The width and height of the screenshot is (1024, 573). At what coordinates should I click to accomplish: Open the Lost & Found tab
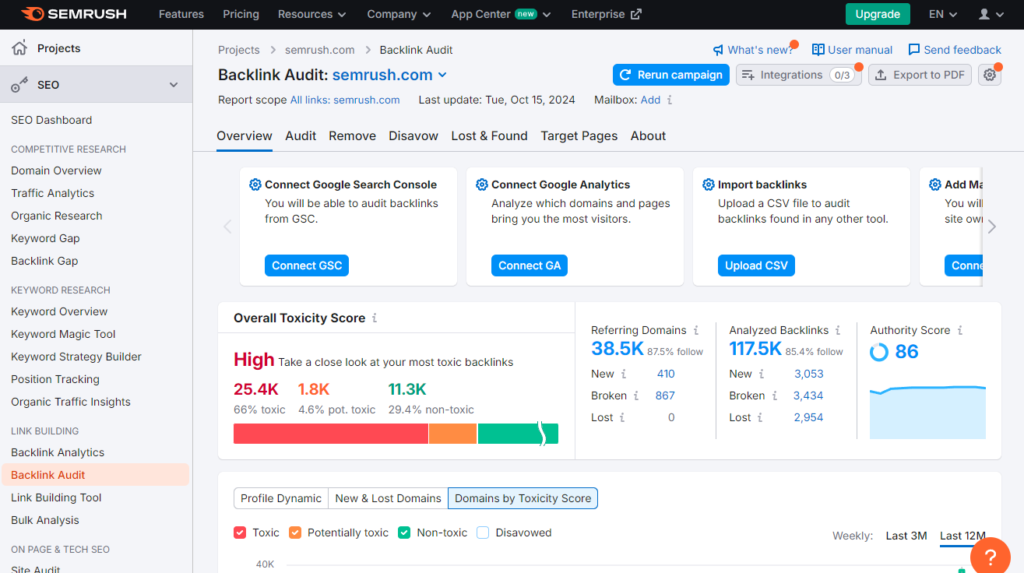489,136
